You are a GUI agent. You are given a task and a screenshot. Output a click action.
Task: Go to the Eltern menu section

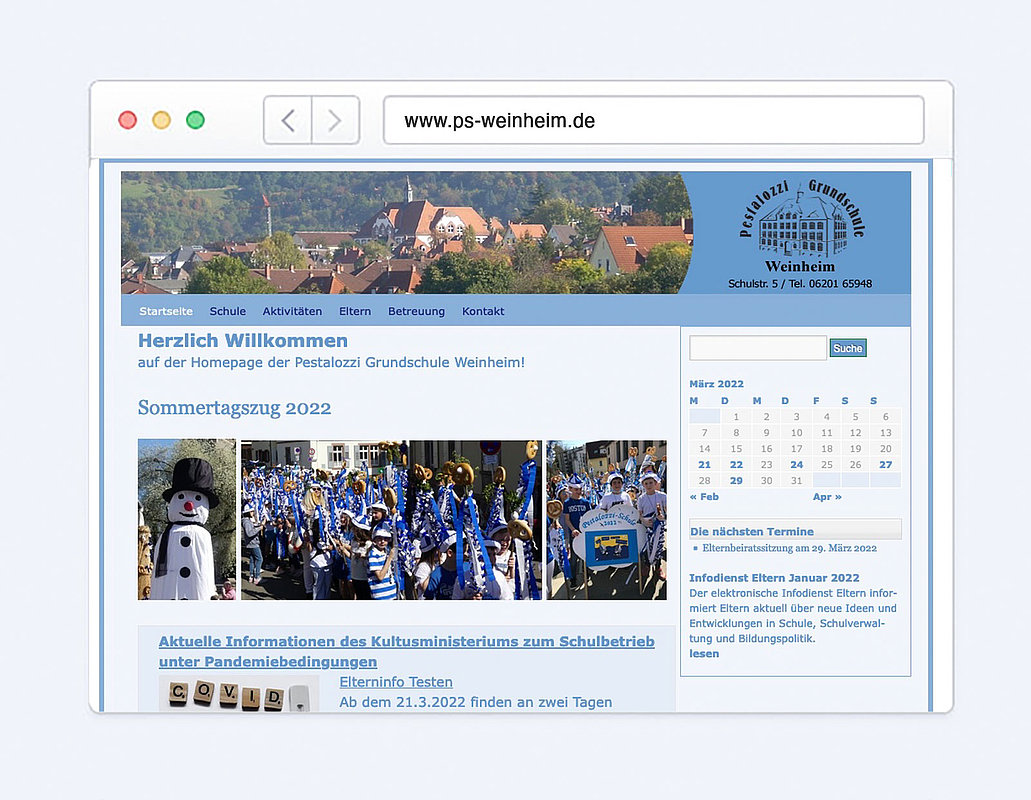[x=355, y=311]
